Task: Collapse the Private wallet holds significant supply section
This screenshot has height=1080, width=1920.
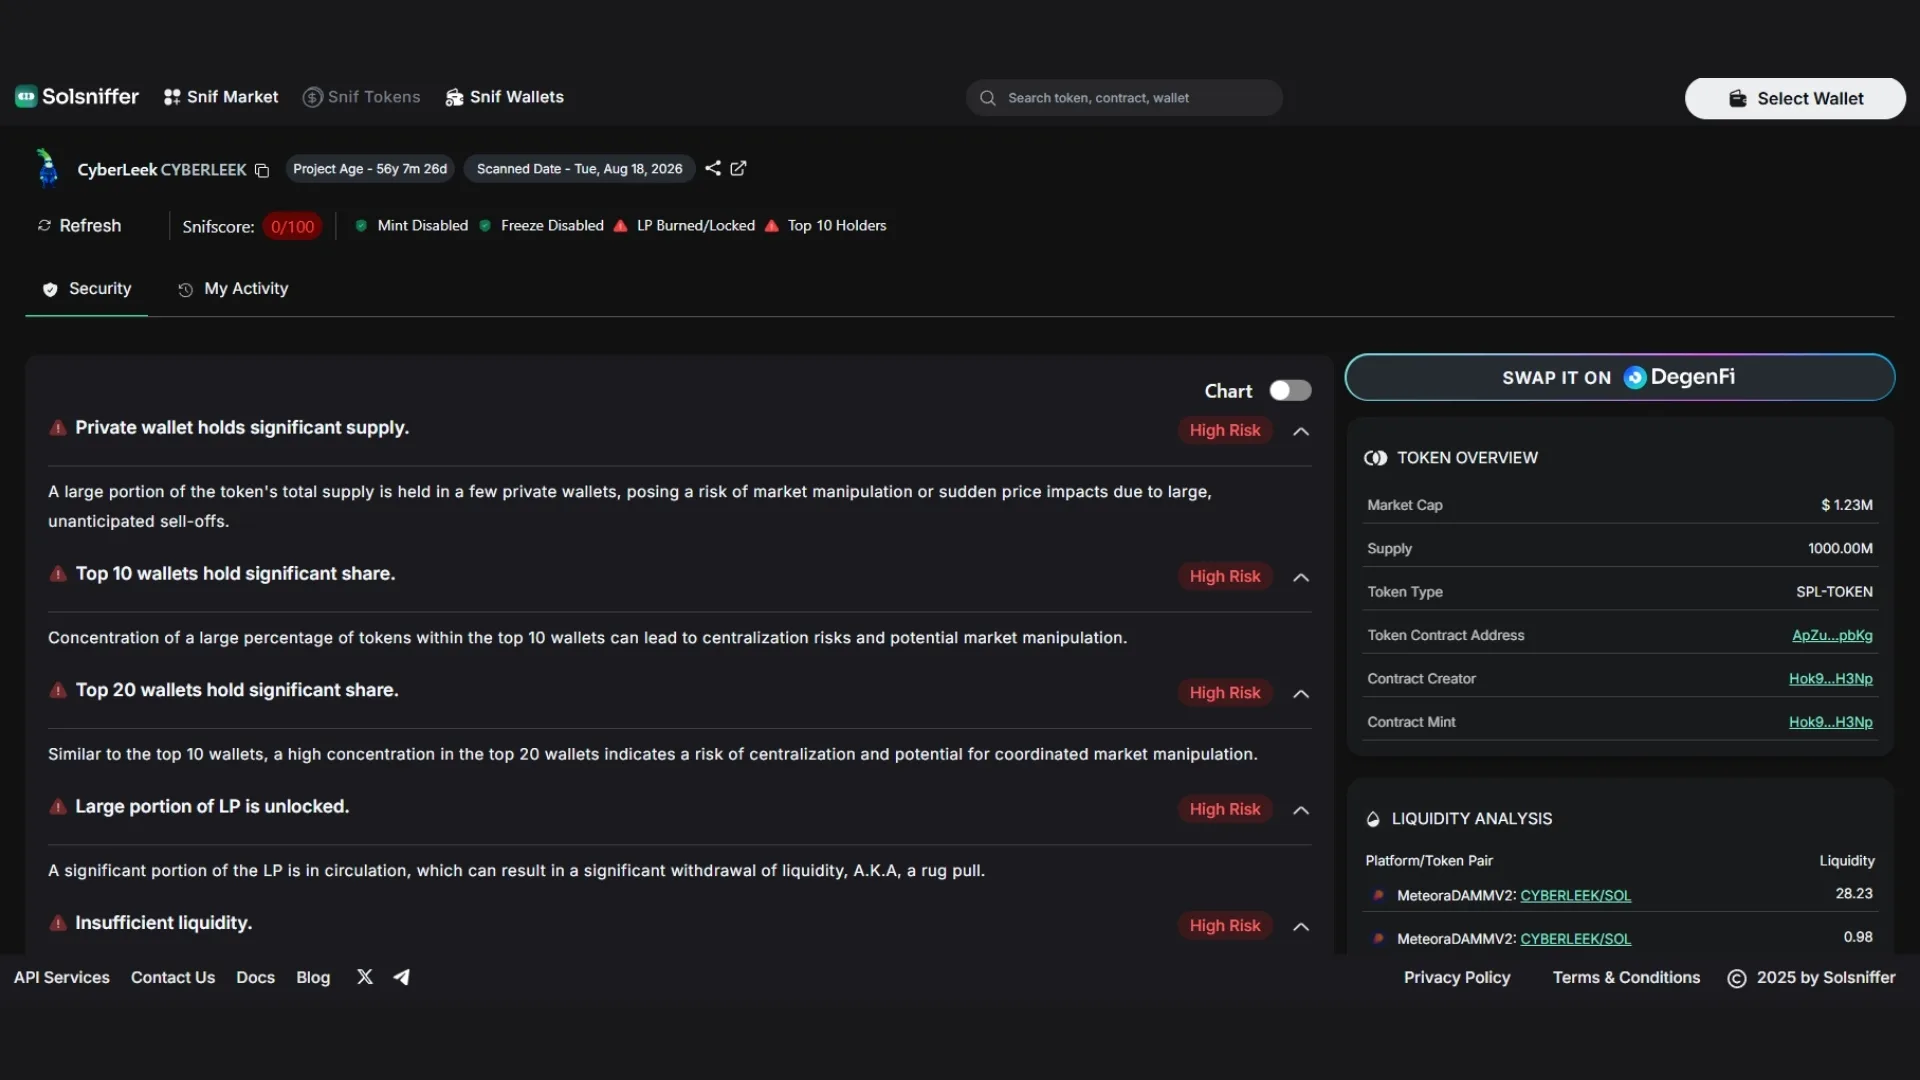Action: pos(1301,431)
